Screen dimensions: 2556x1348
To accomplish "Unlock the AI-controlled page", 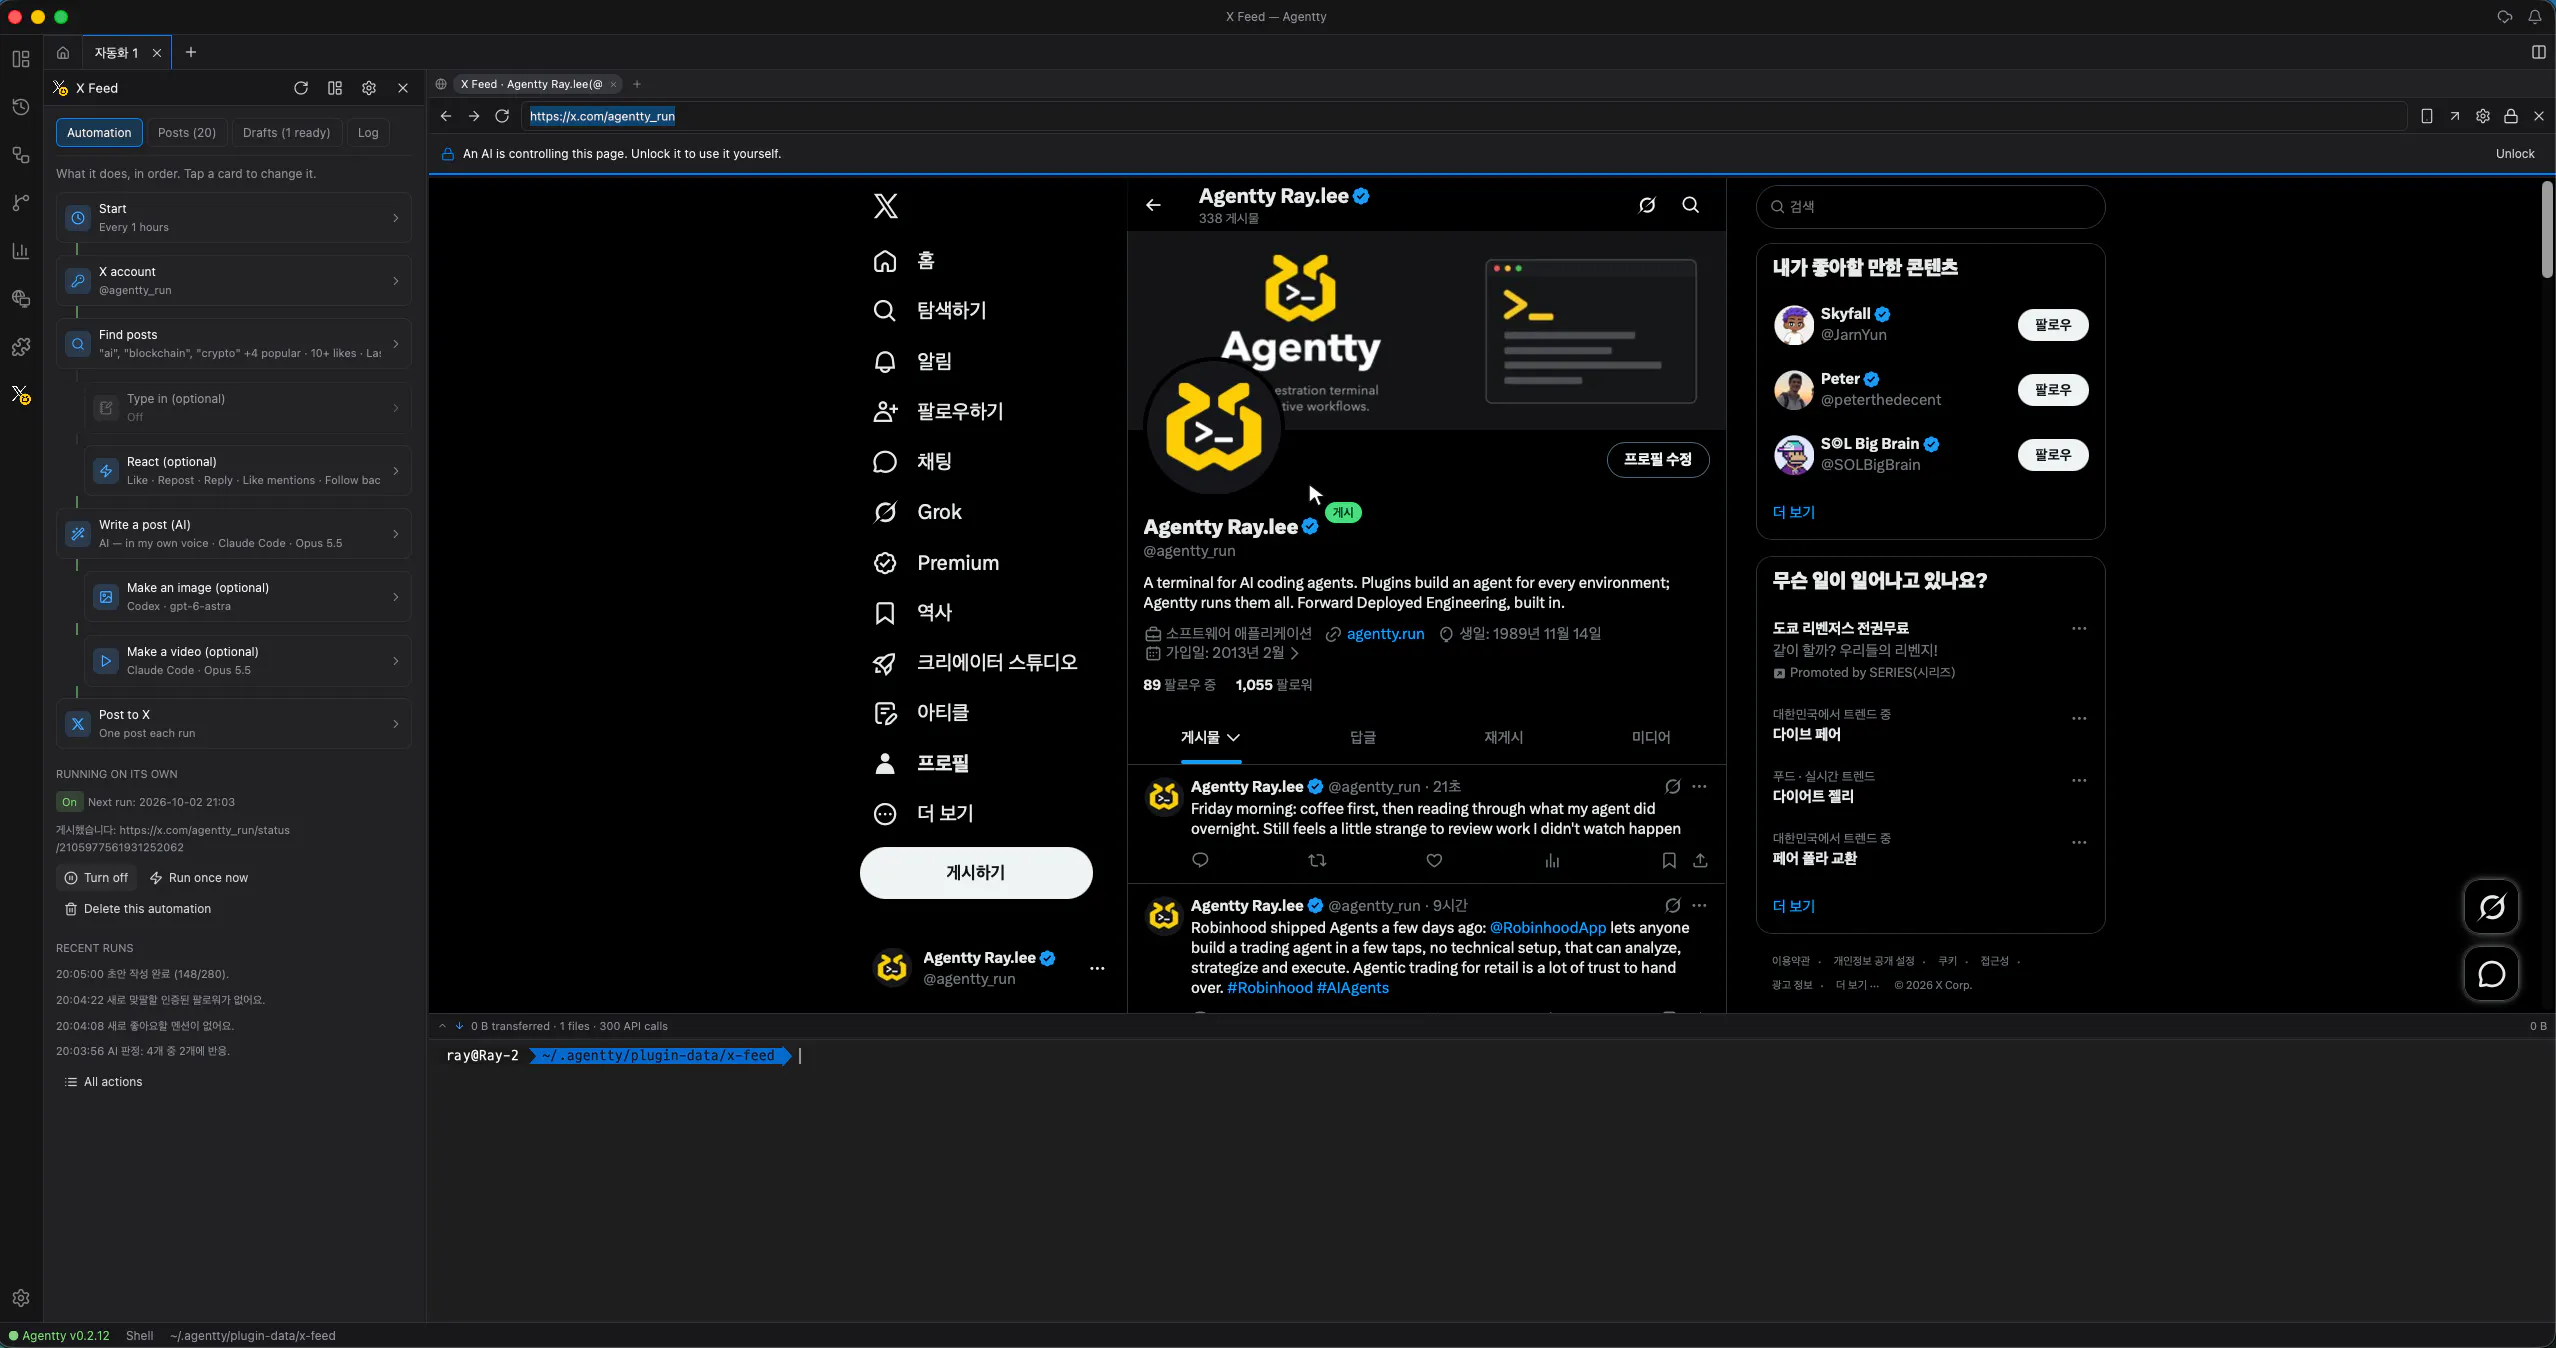I will (2514, 154).
